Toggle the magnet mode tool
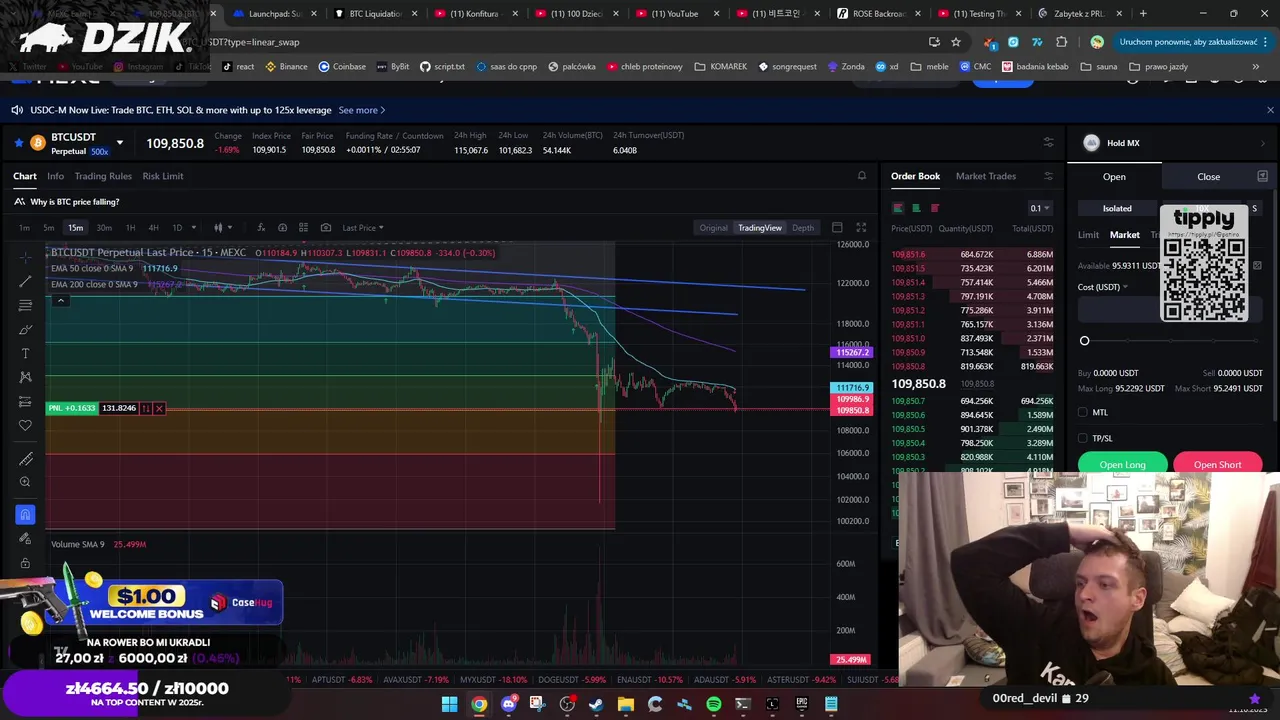 [25, 515]
